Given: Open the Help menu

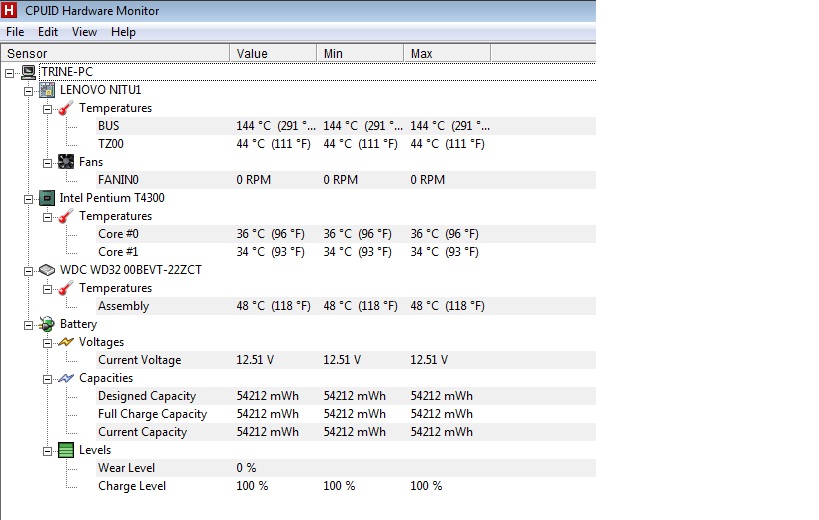Looking at the screenshot, I should click(123, 32).
